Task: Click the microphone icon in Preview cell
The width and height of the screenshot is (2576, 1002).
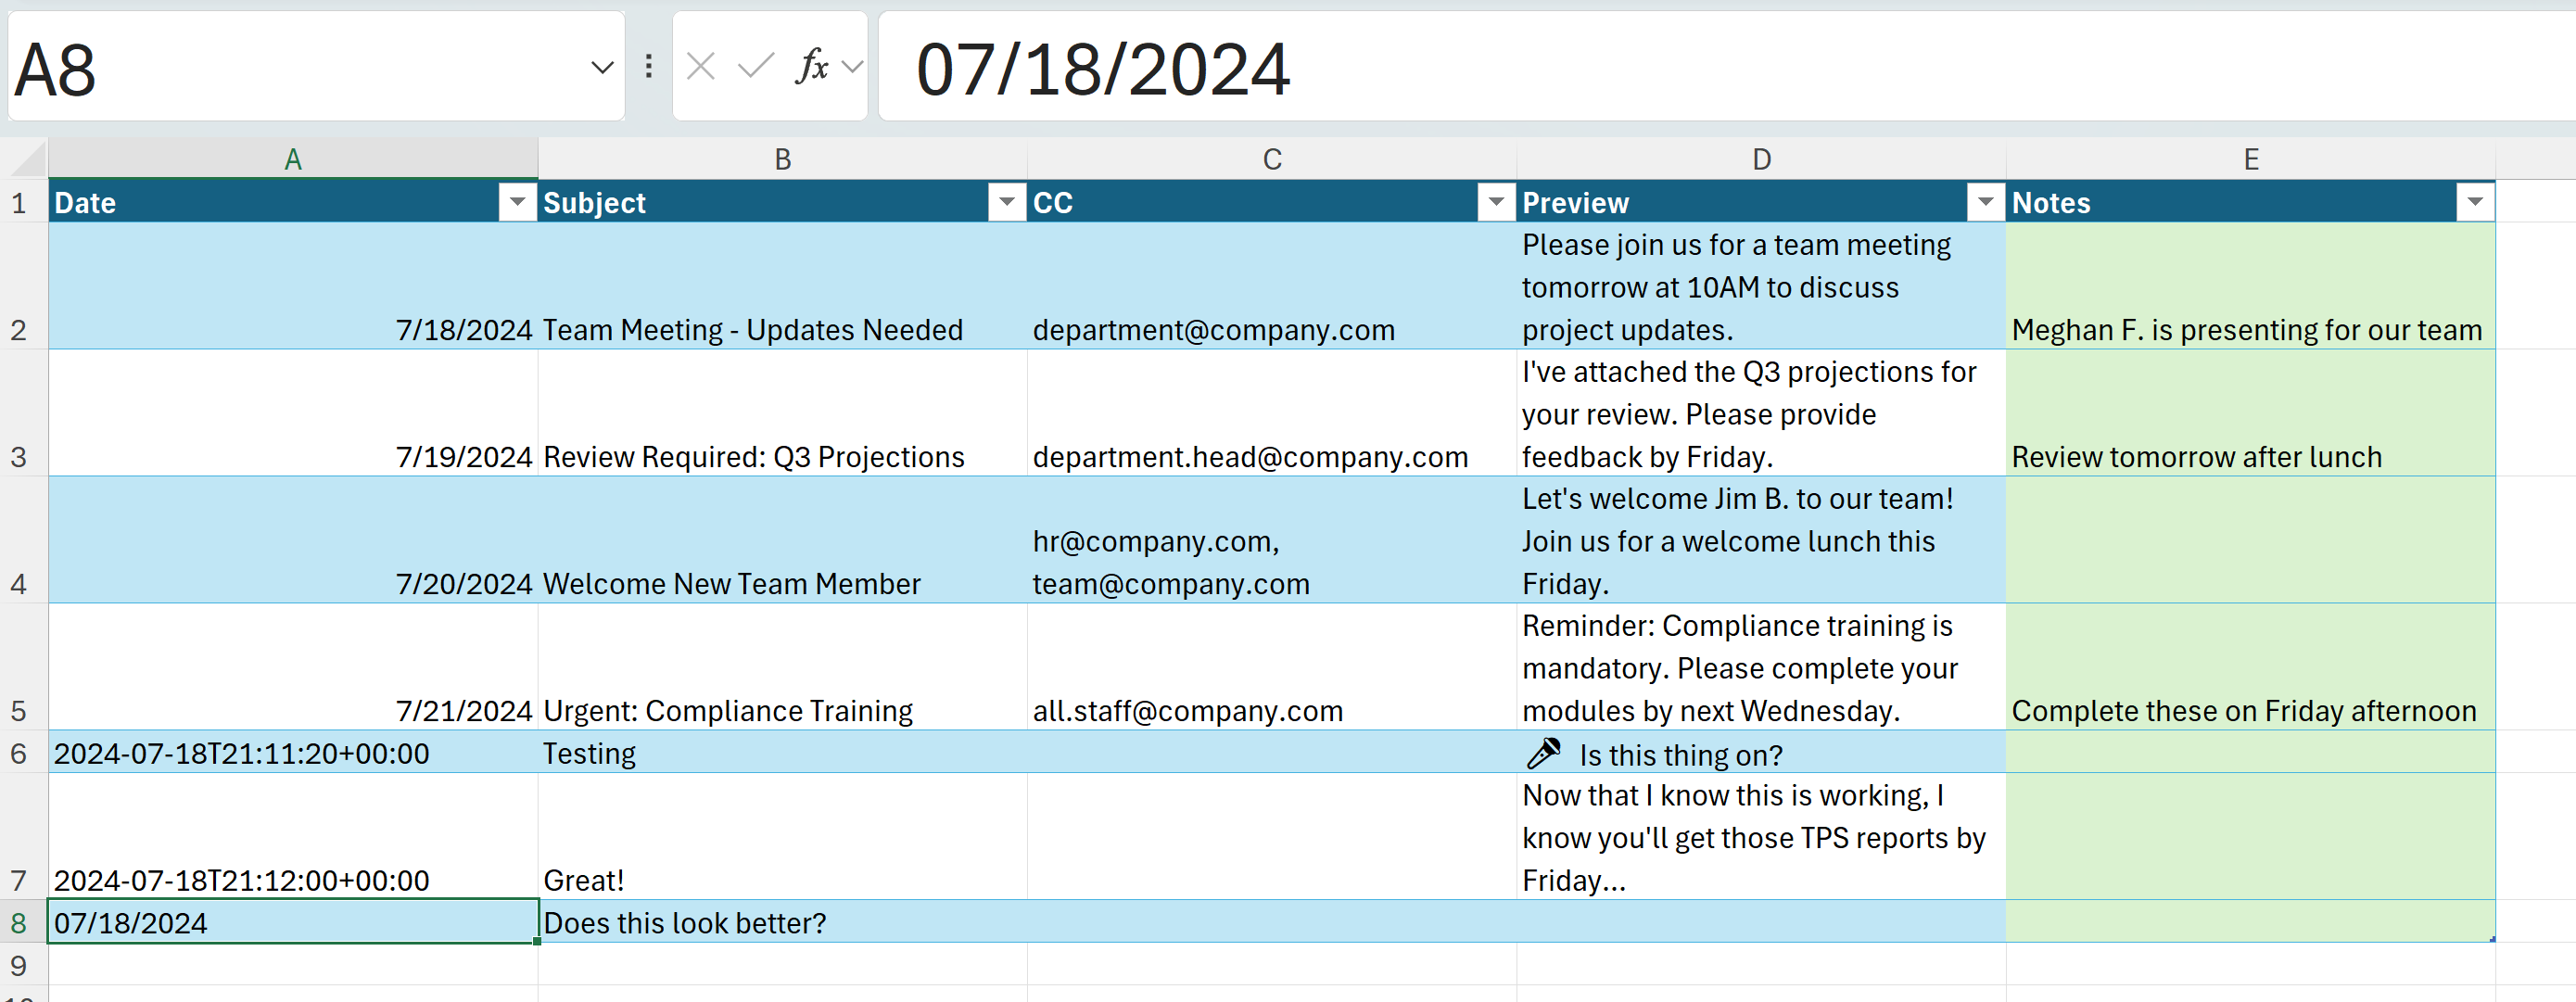Action: (1544, 753)
